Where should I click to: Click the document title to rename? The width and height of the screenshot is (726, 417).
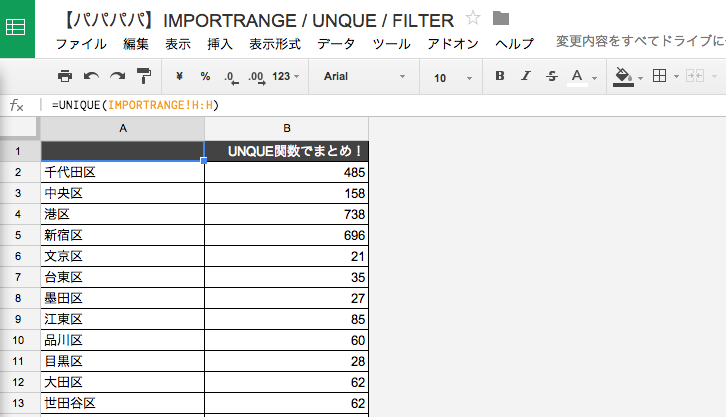pyautogui.click(x=257, y=20)
